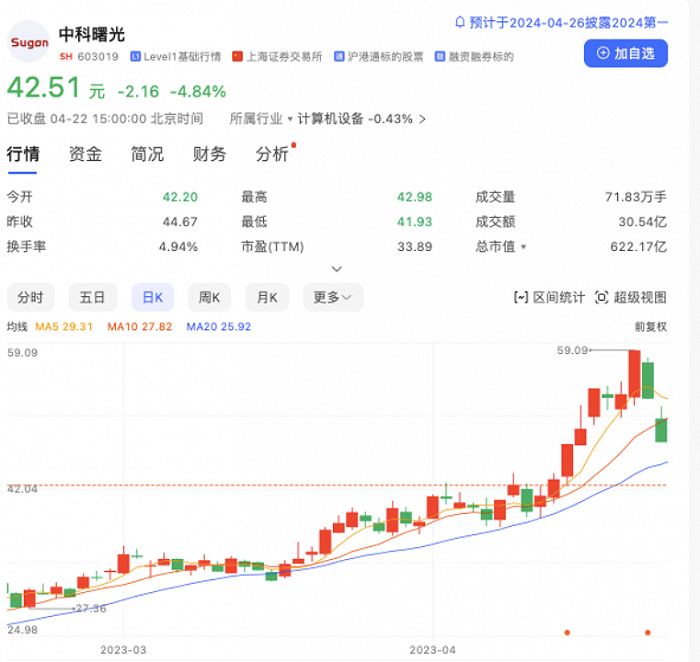This screenshot has width=700, height=662.
Task: Open the 更多 chart period dropdown
Action: (333, 297)
